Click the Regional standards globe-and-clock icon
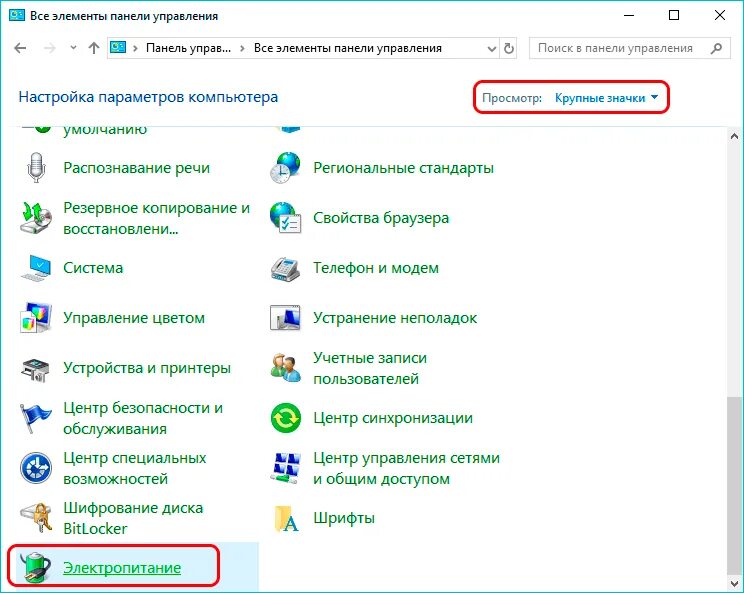The image size is (744, 593). [x=285, y=167]
